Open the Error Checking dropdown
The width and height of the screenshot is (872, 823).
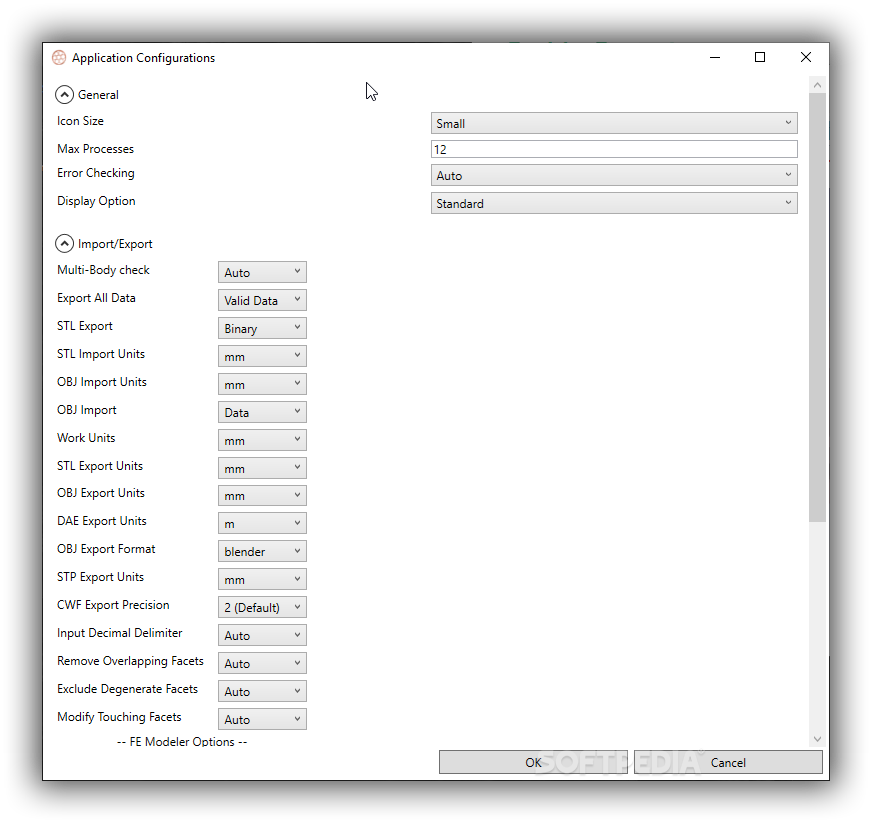(x=614, y=176)
